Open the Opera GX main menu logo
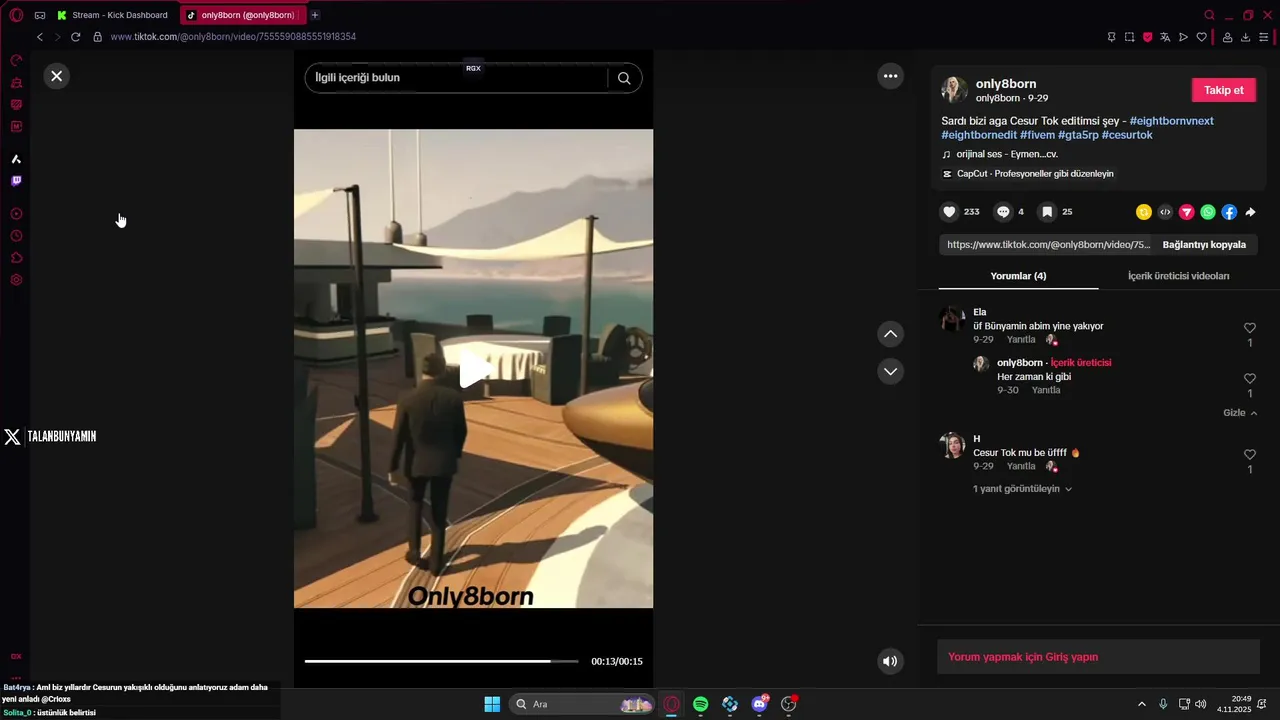 (x=16, y=15)
